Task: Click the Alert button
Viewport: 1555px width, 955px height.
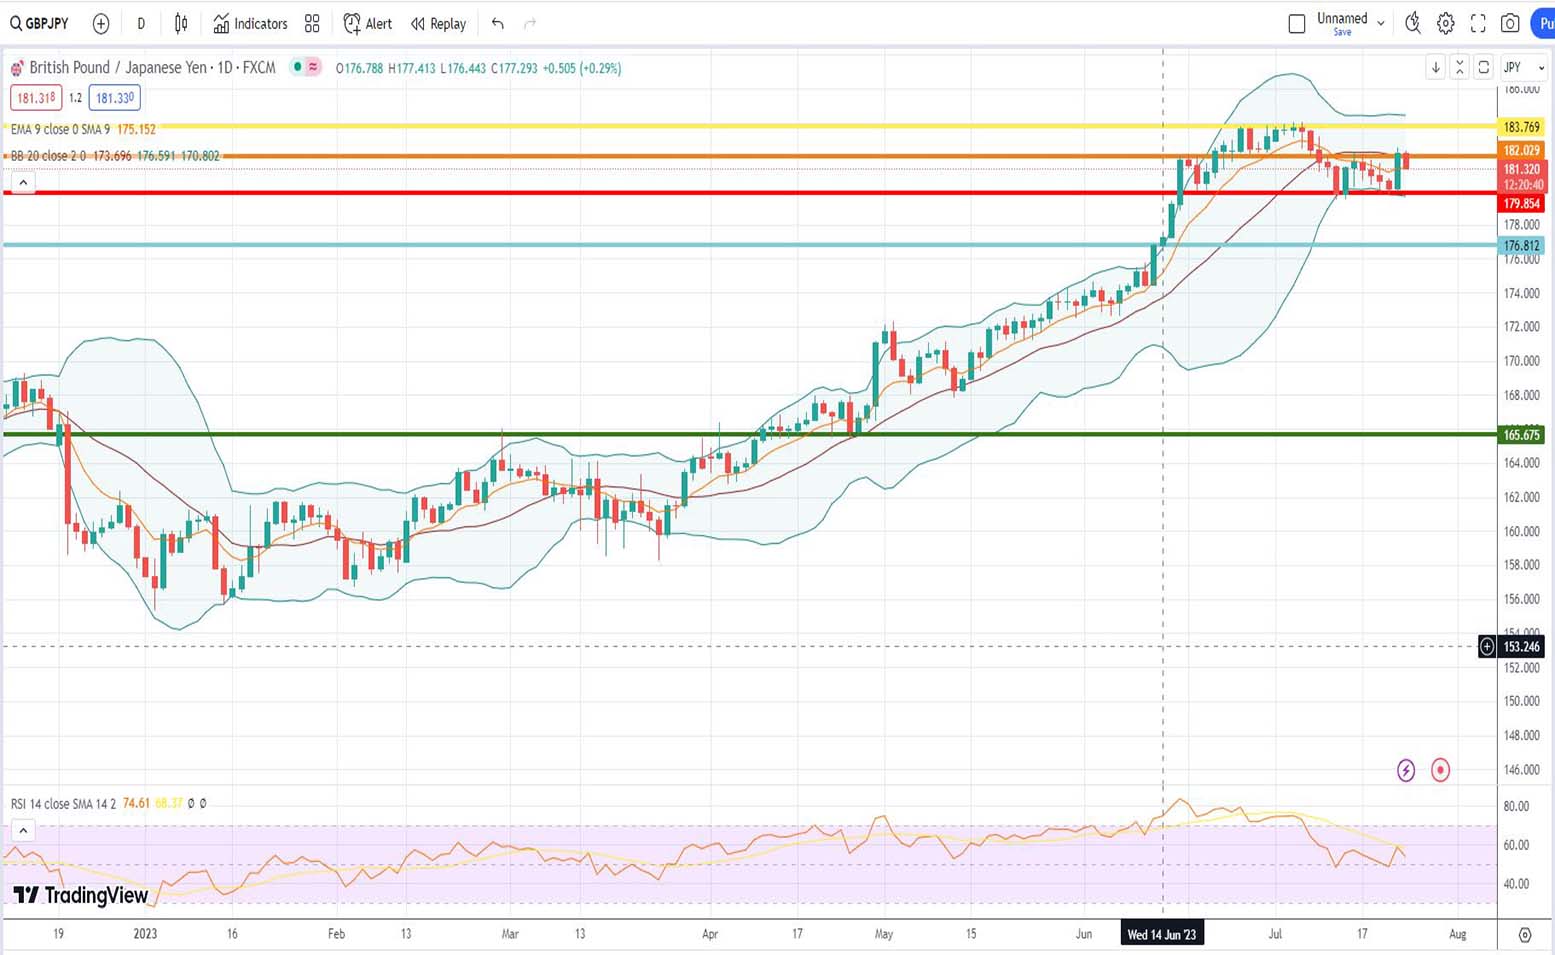Action: [367, 23]
